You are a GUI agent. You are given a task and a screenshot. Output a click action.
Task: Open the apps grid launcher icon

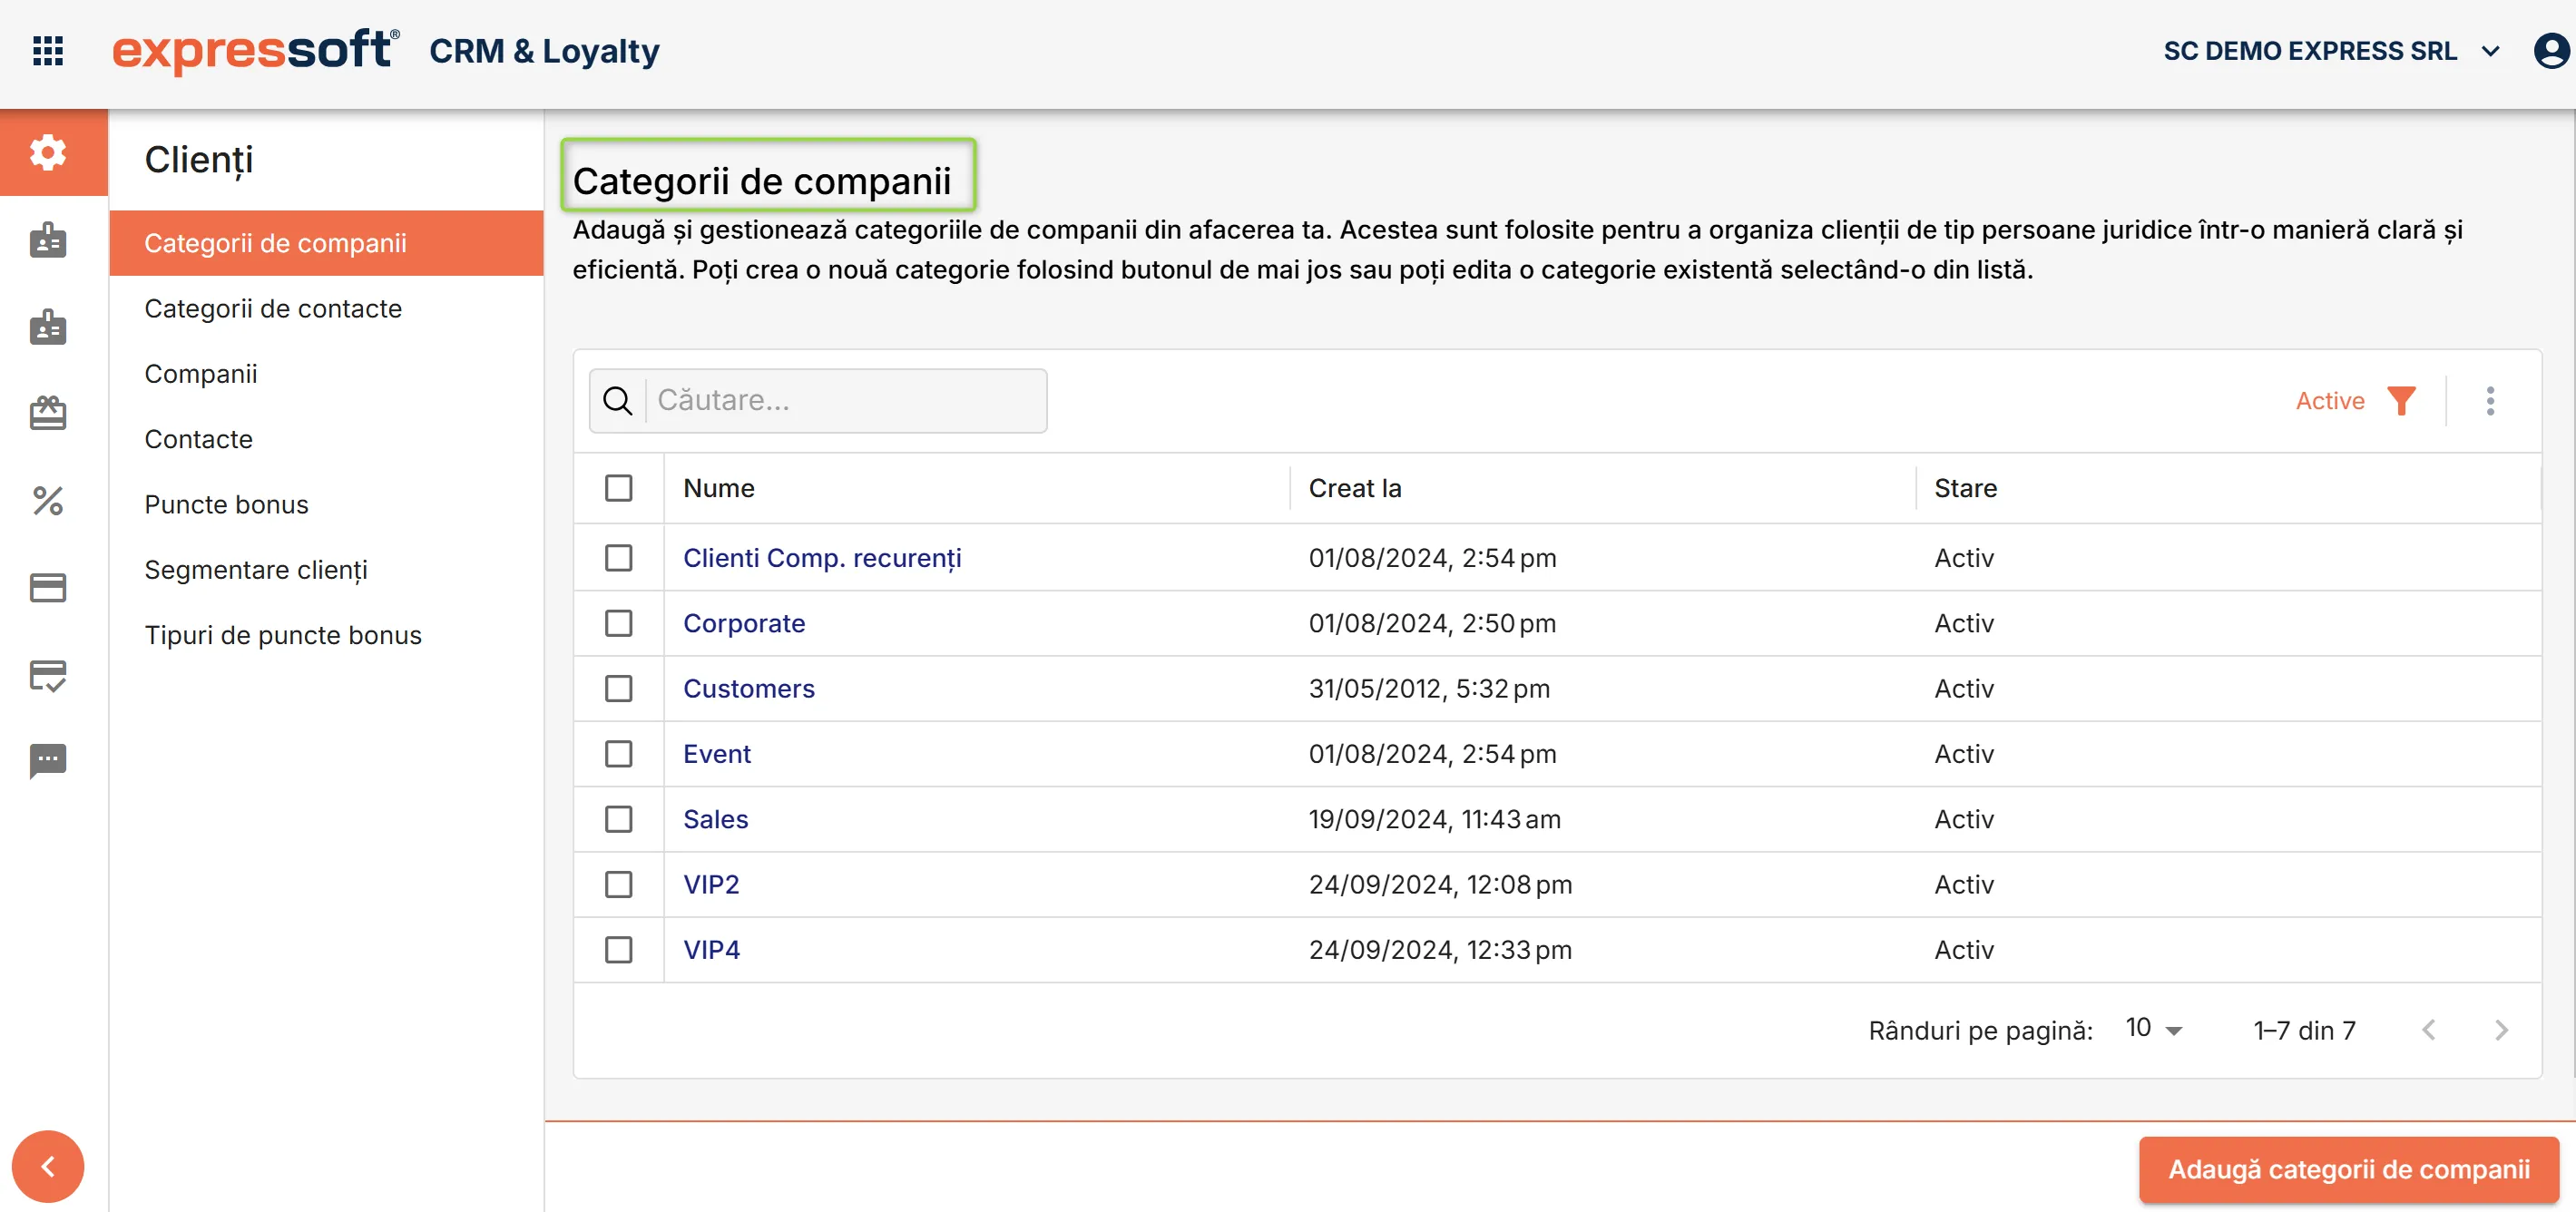(48, 51)
